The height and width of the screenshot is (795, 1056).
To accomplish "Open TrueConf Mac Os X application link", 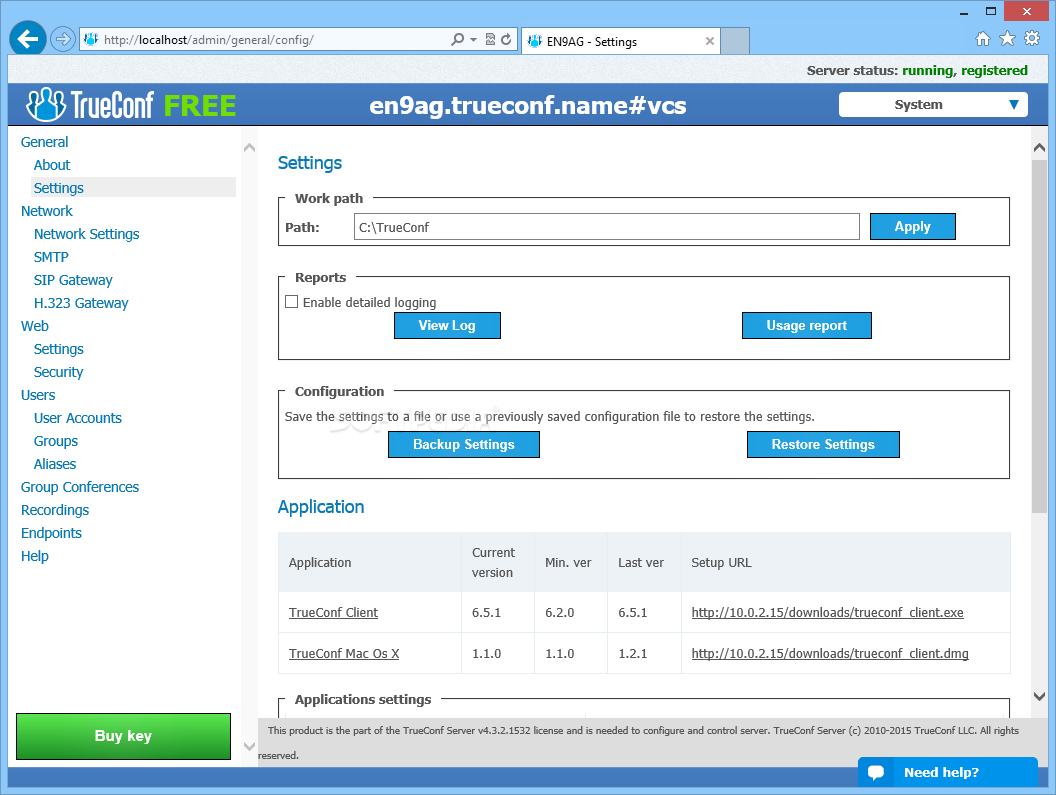I will pos(344,654).
